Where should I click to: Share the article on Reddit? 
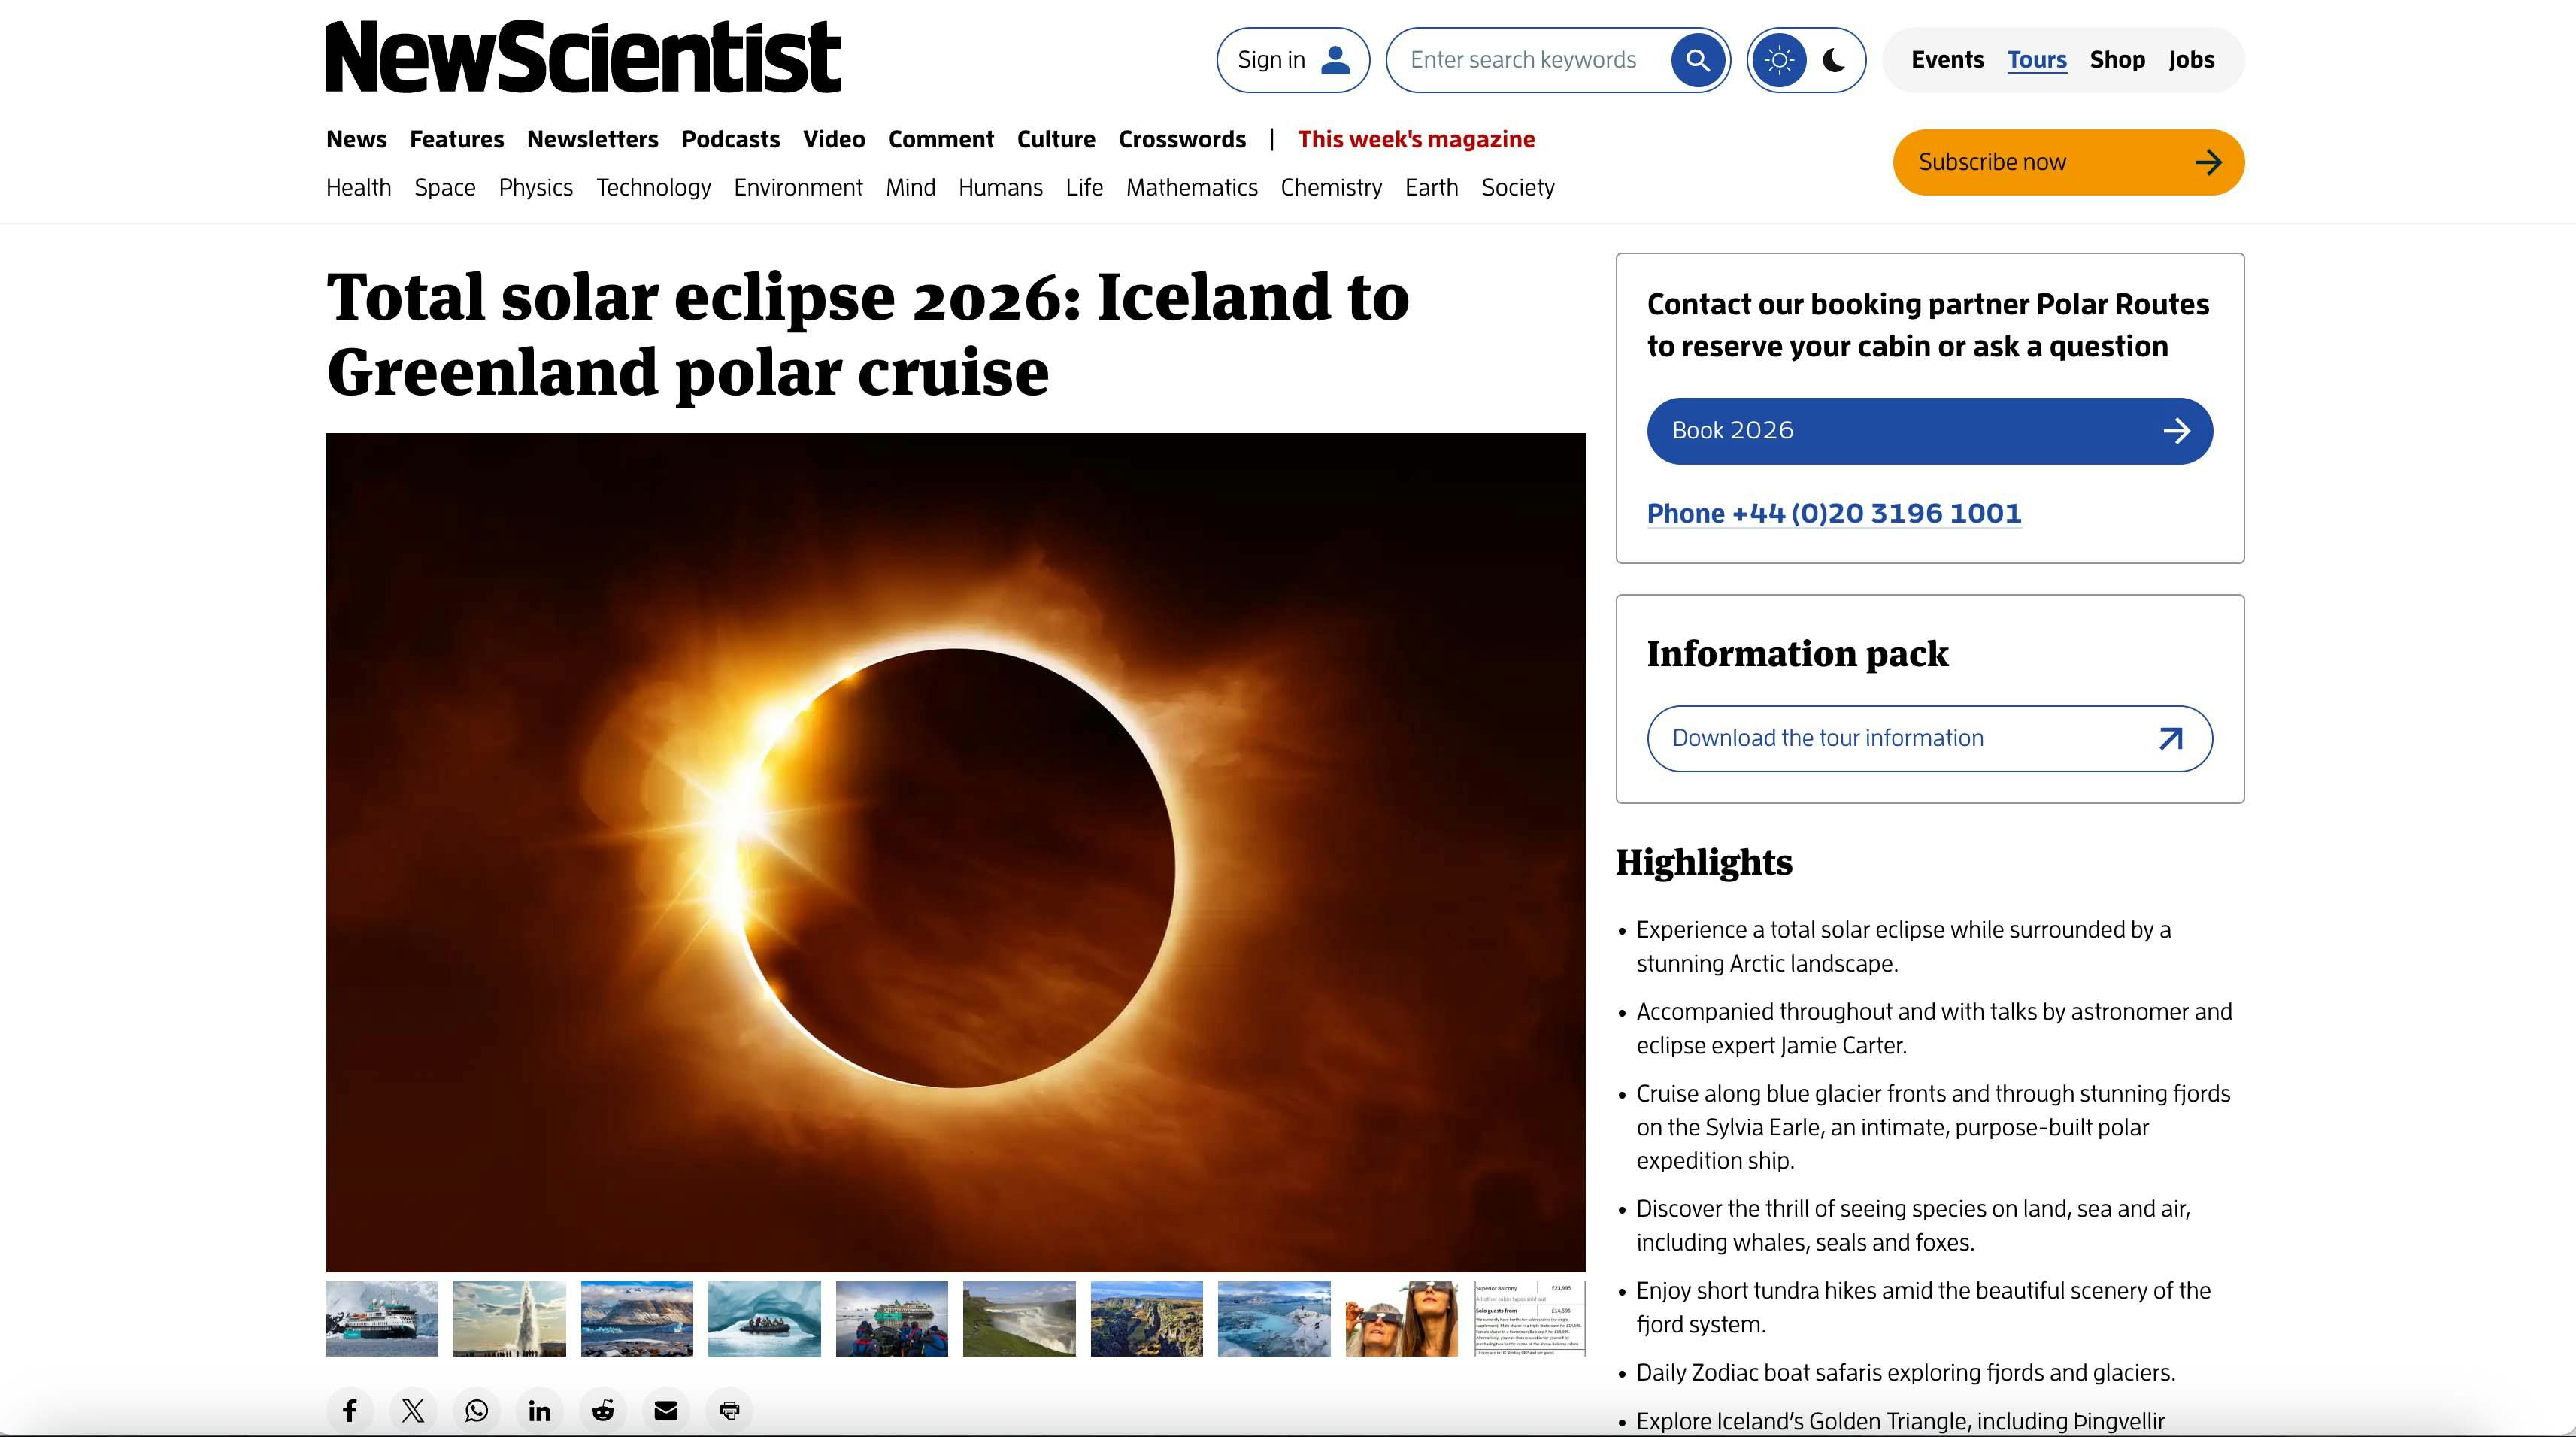click(602, 1410)
